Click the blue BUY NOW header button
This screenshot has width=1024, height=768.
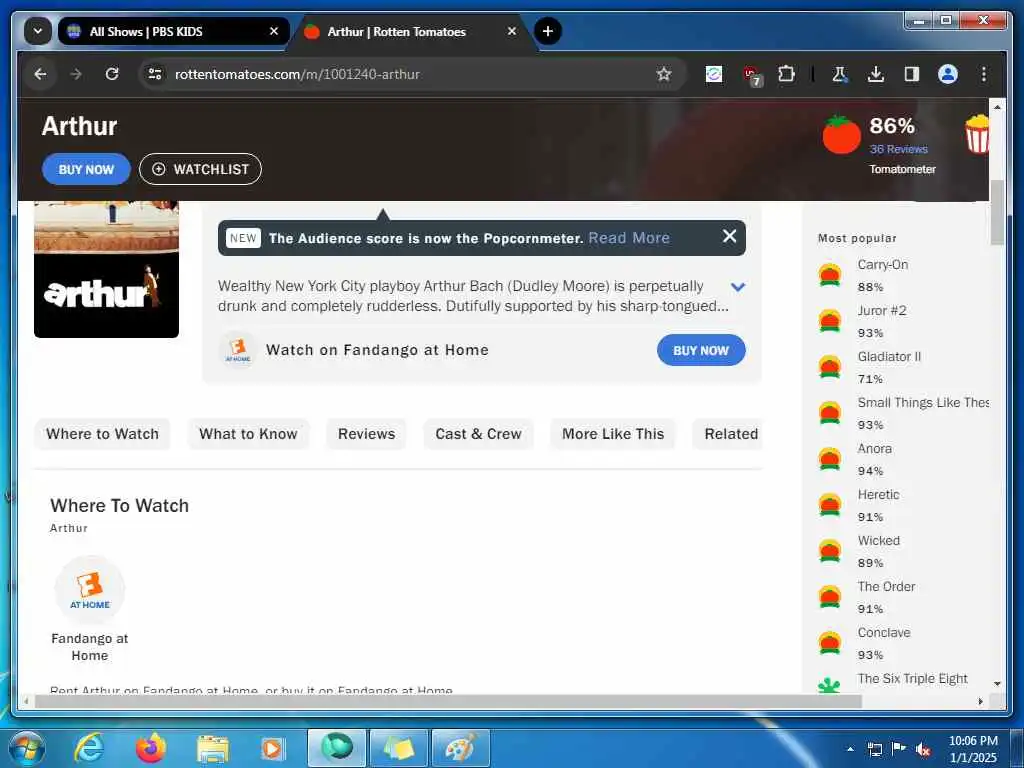click(x=86, y=169)
